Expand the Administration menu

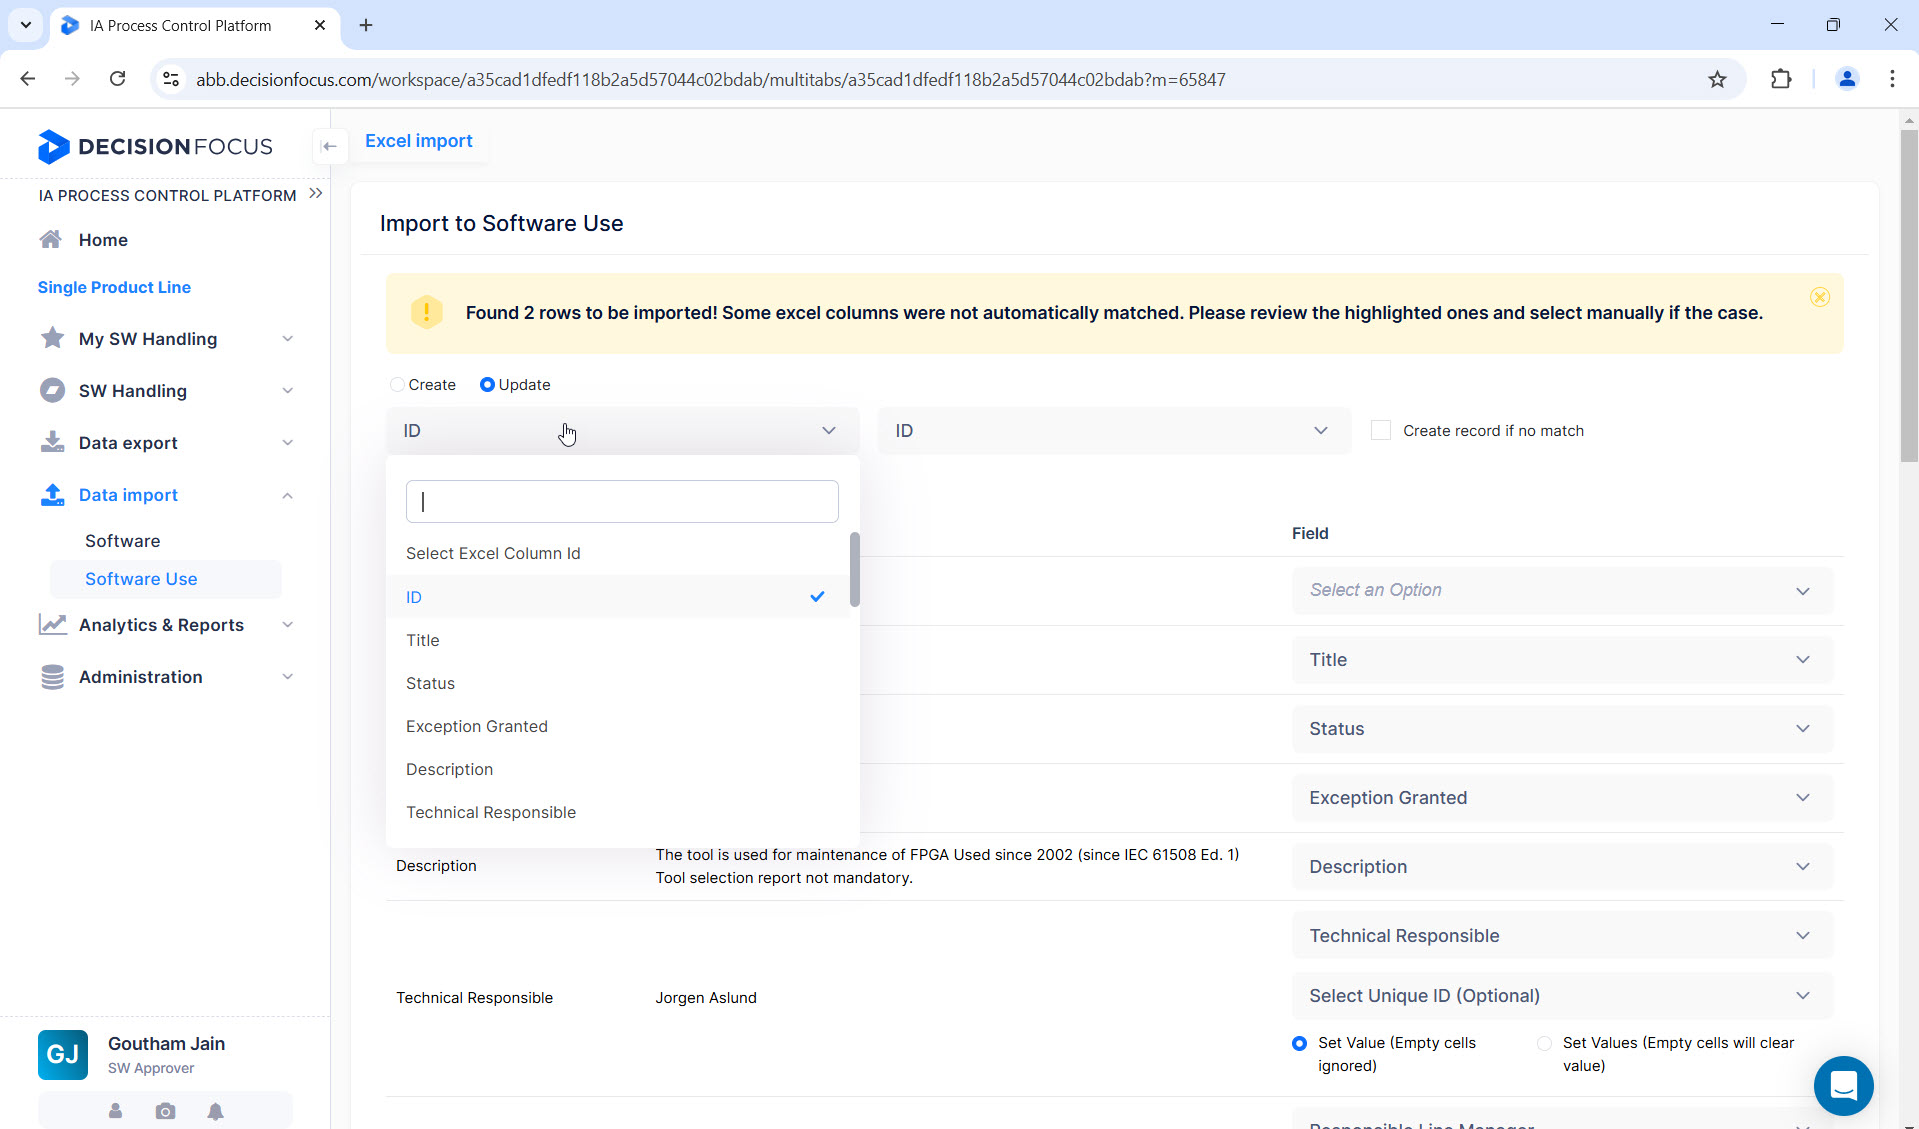pos(287,676)
